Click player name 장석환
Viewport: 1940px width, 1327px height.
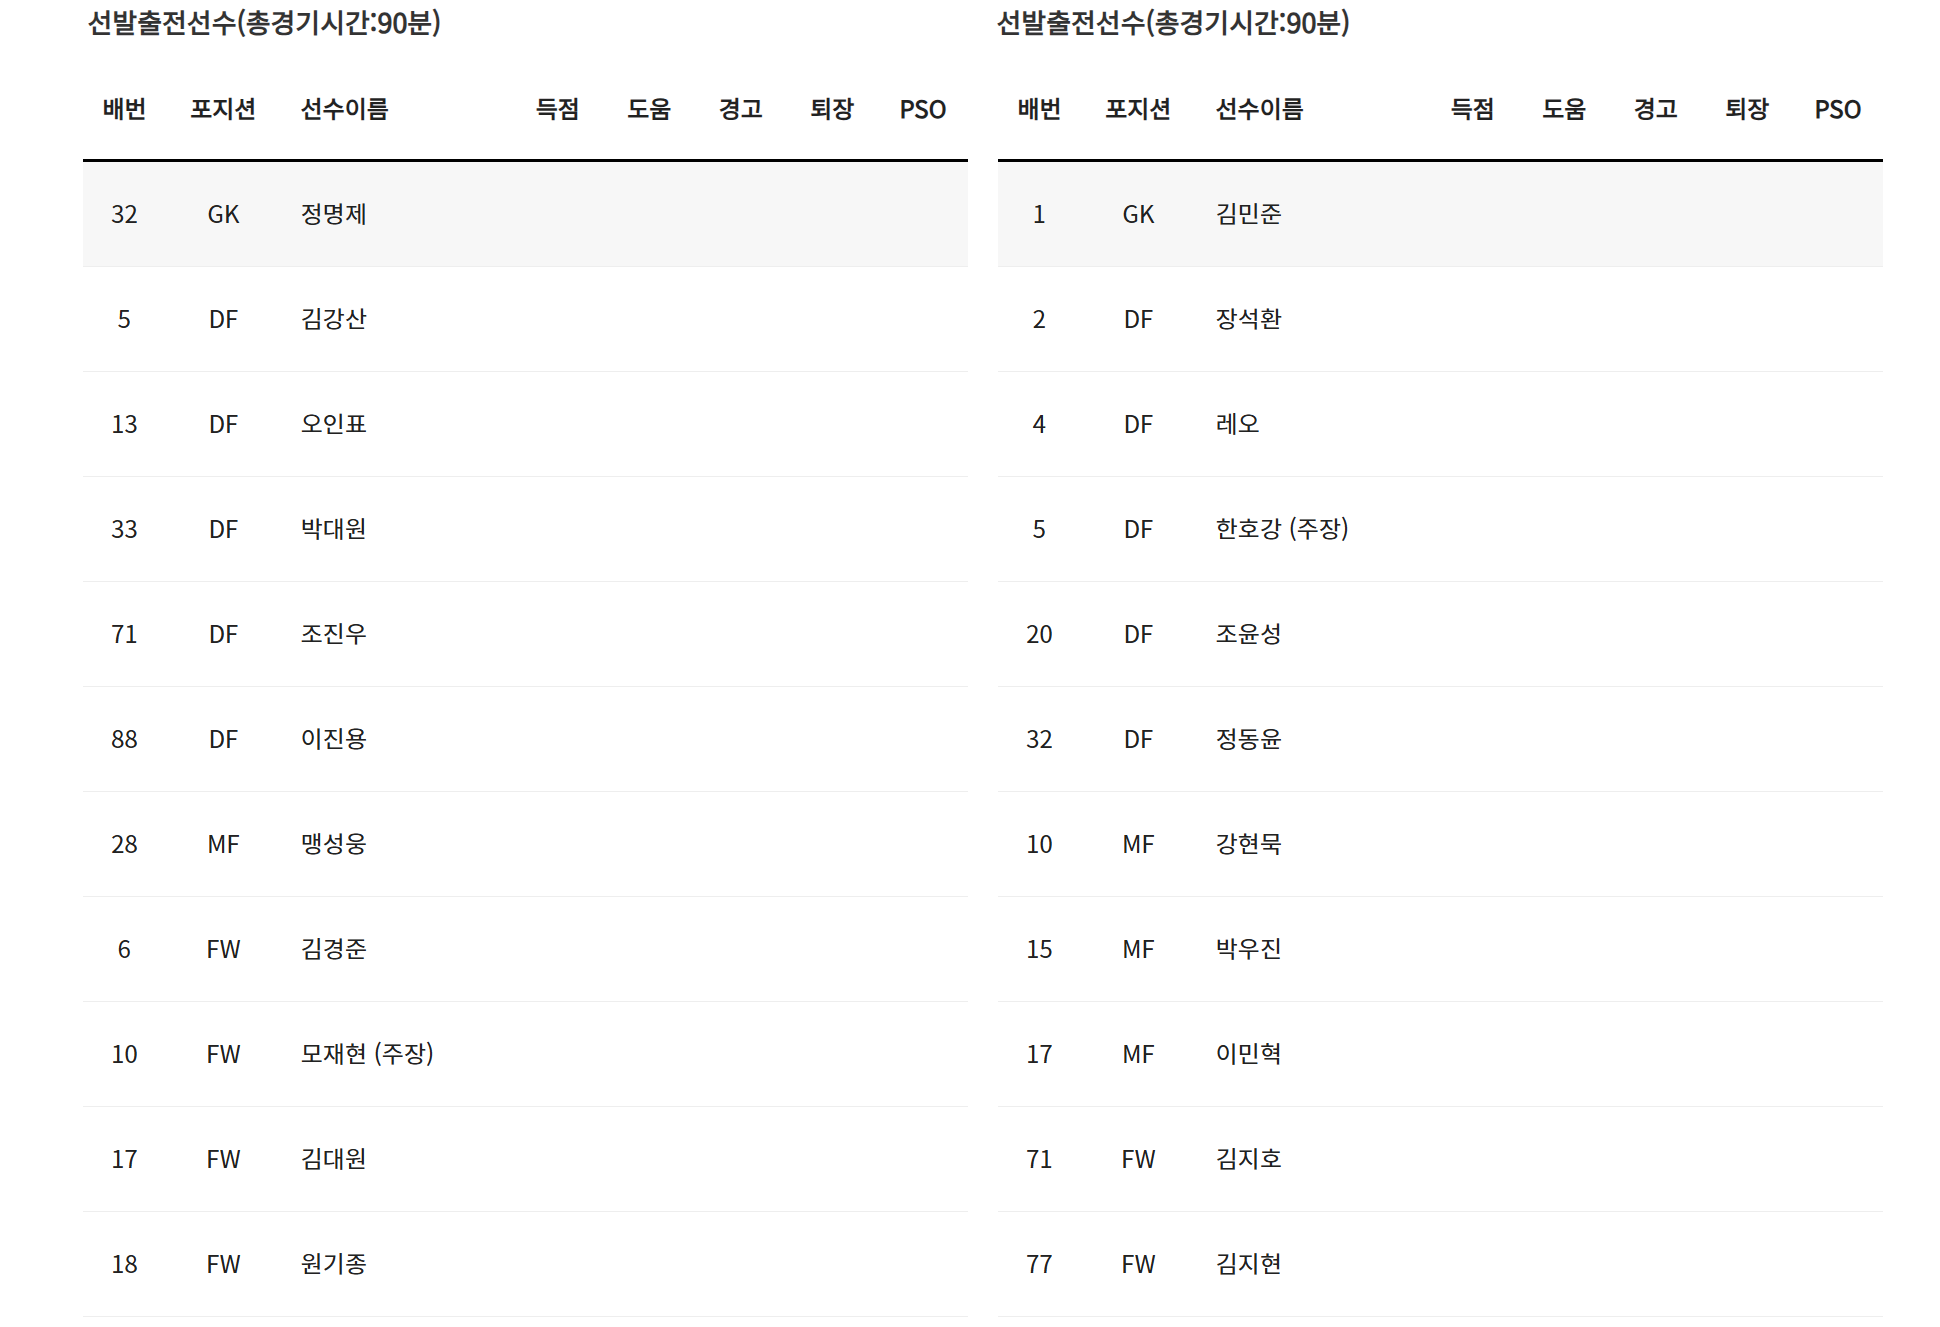[1248, 319]
